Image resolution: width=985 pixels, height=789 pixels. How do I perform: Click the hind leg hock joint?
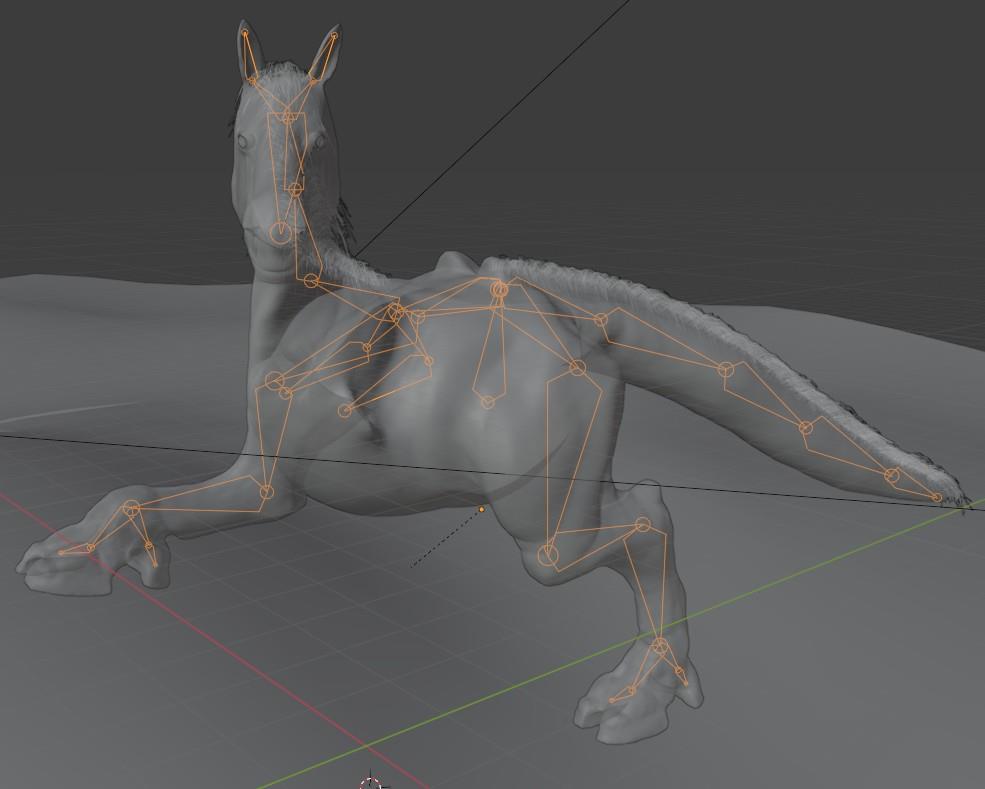click(x=642, y=525)
